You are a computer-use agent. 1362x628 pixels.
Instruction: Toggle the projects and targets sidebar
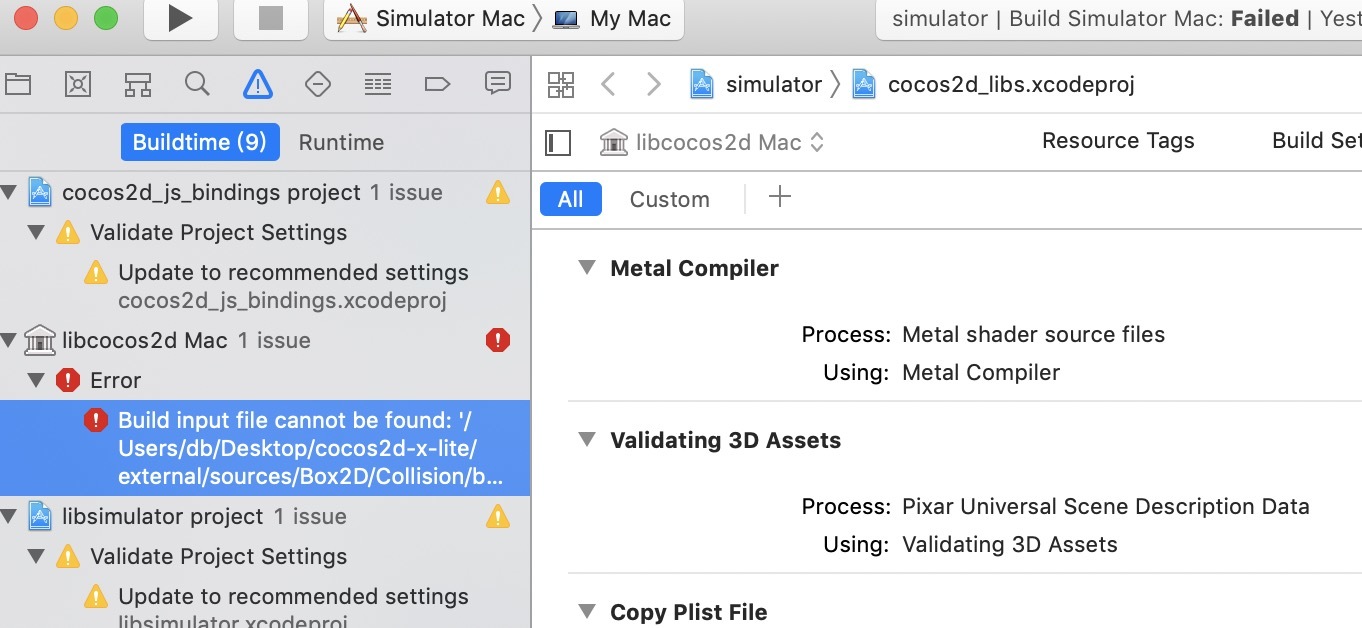pos(558,143)
